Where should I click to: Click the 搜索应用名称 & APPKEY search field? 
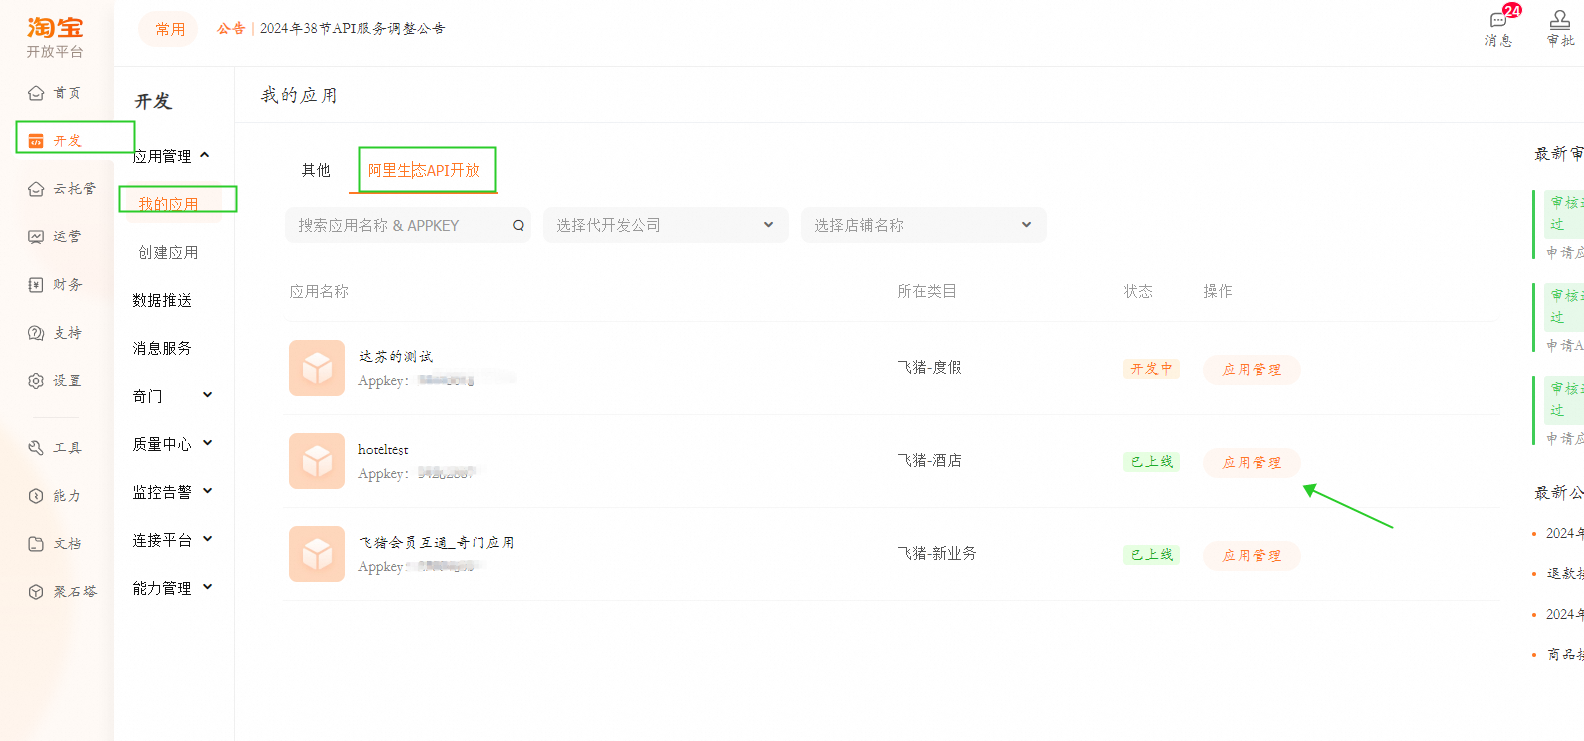pos(400,226)
